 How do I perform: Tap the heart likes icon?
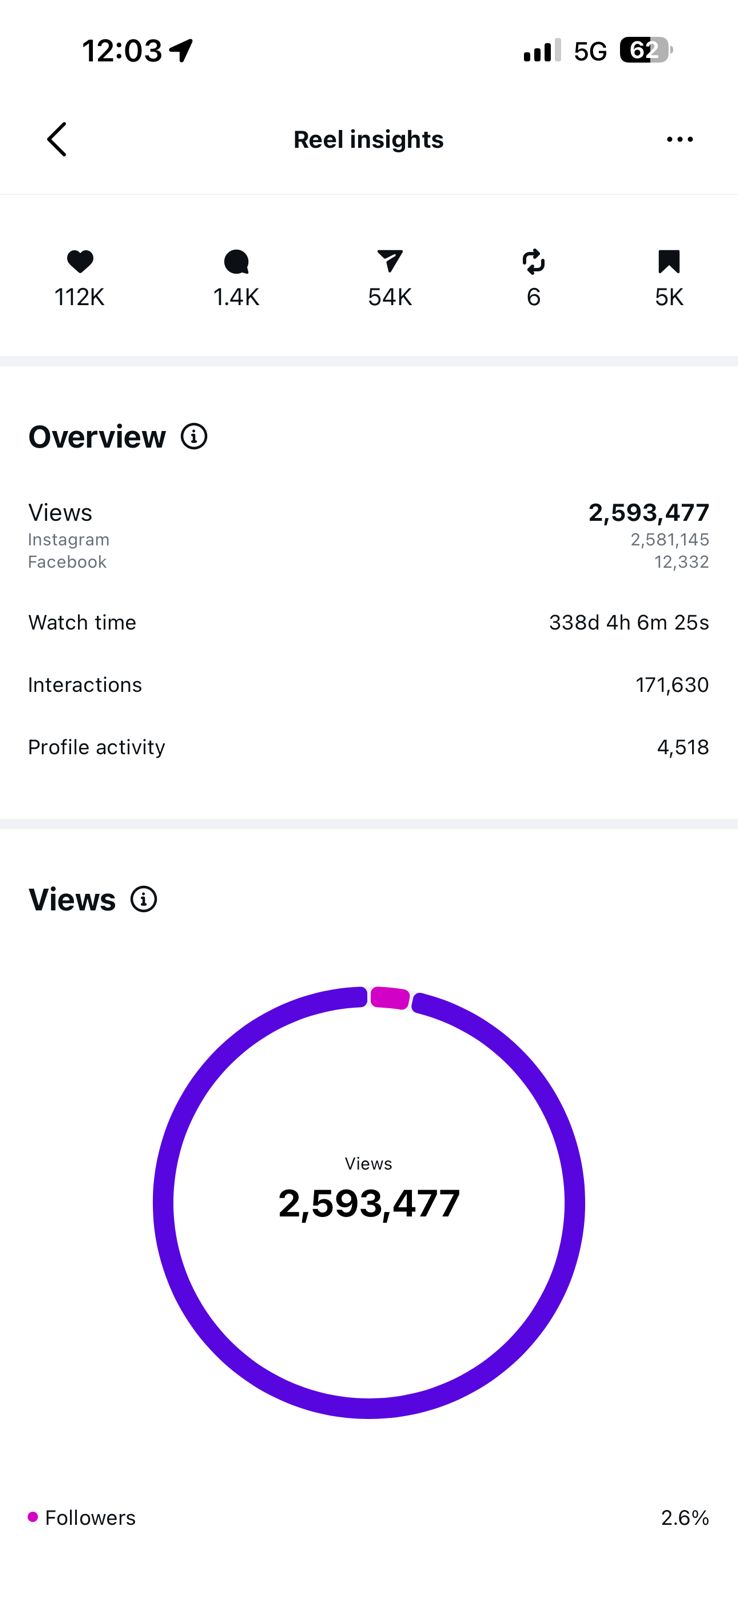(x=80, y=262)
